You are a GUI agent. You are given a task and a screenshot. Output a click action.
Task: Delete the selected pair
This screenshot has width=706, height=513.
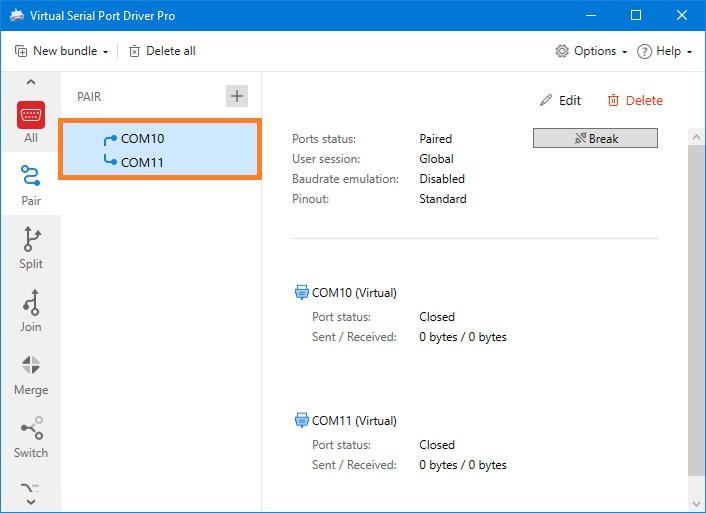point(635,100)
